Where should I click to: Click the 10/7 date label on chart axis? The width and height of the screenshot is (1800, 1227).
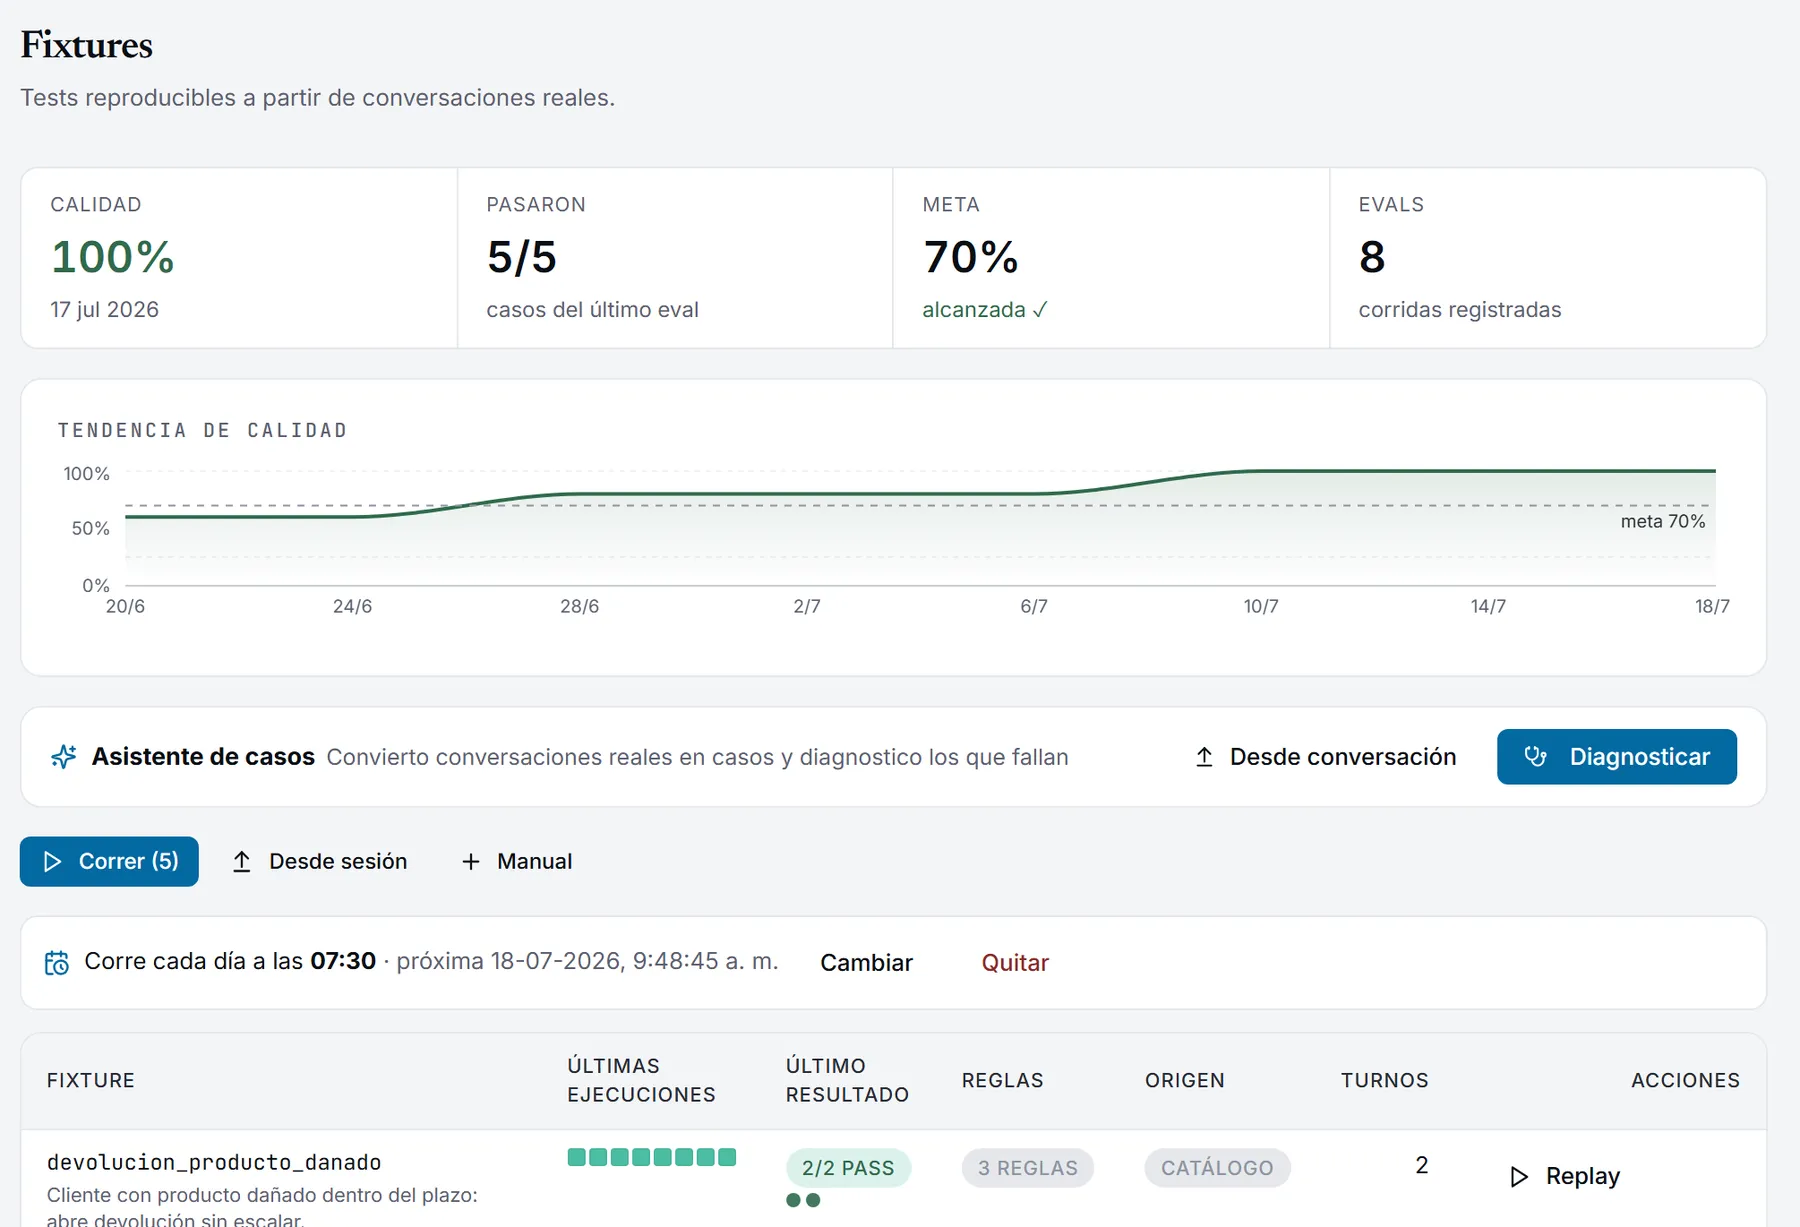pos(1261,606)
